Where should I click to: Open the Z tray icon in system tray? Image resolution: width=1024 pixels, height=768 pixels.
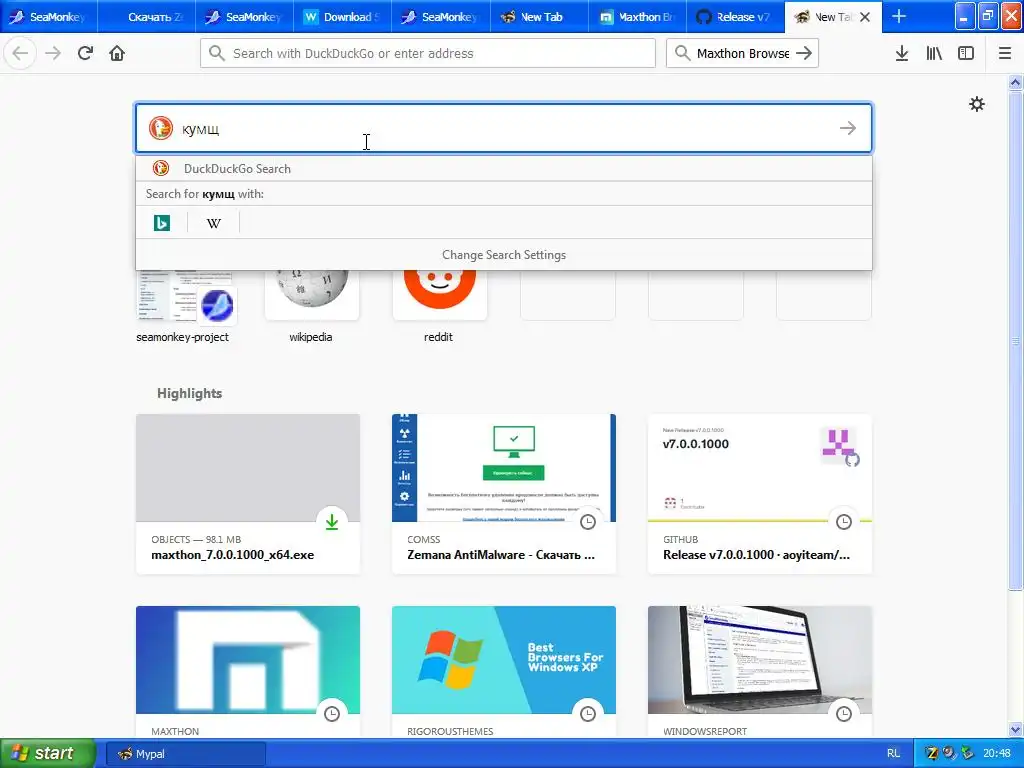pyautogui.click(x=932, y=753)
